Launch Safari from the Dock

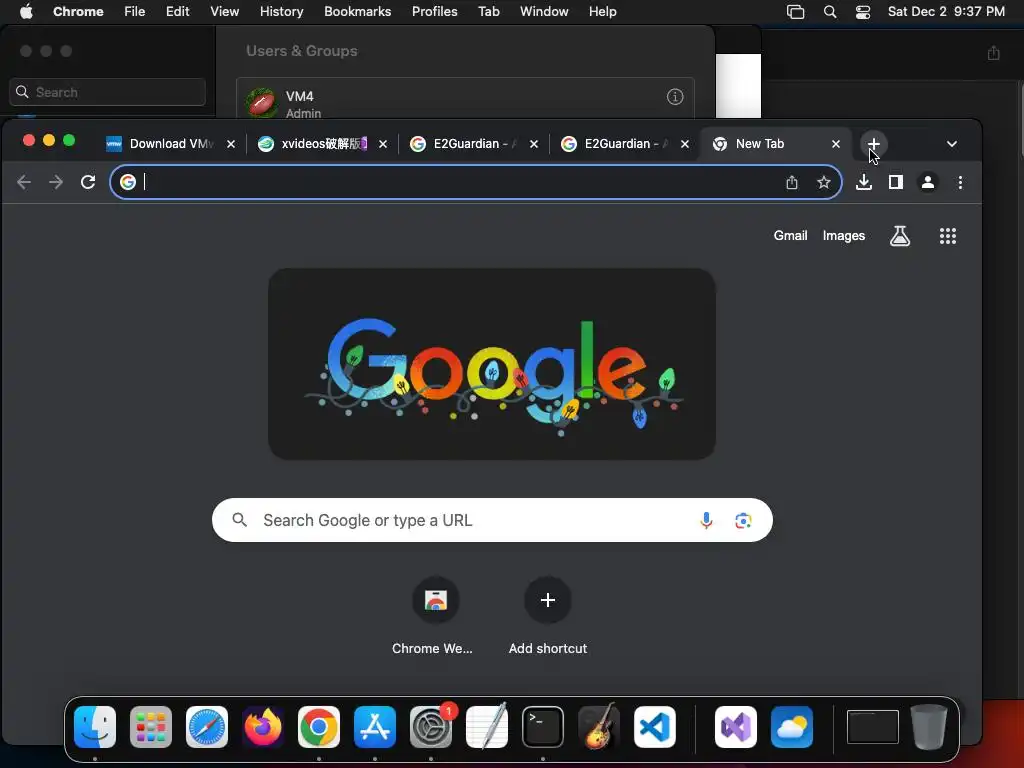pyautogui.click(x=207, y=727)
